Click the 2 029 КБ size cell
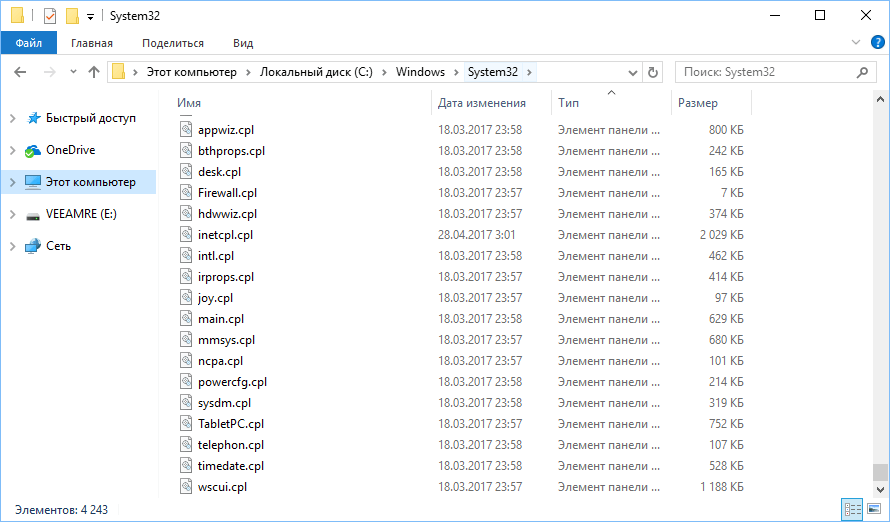890x522 pixels. point(721,235)
